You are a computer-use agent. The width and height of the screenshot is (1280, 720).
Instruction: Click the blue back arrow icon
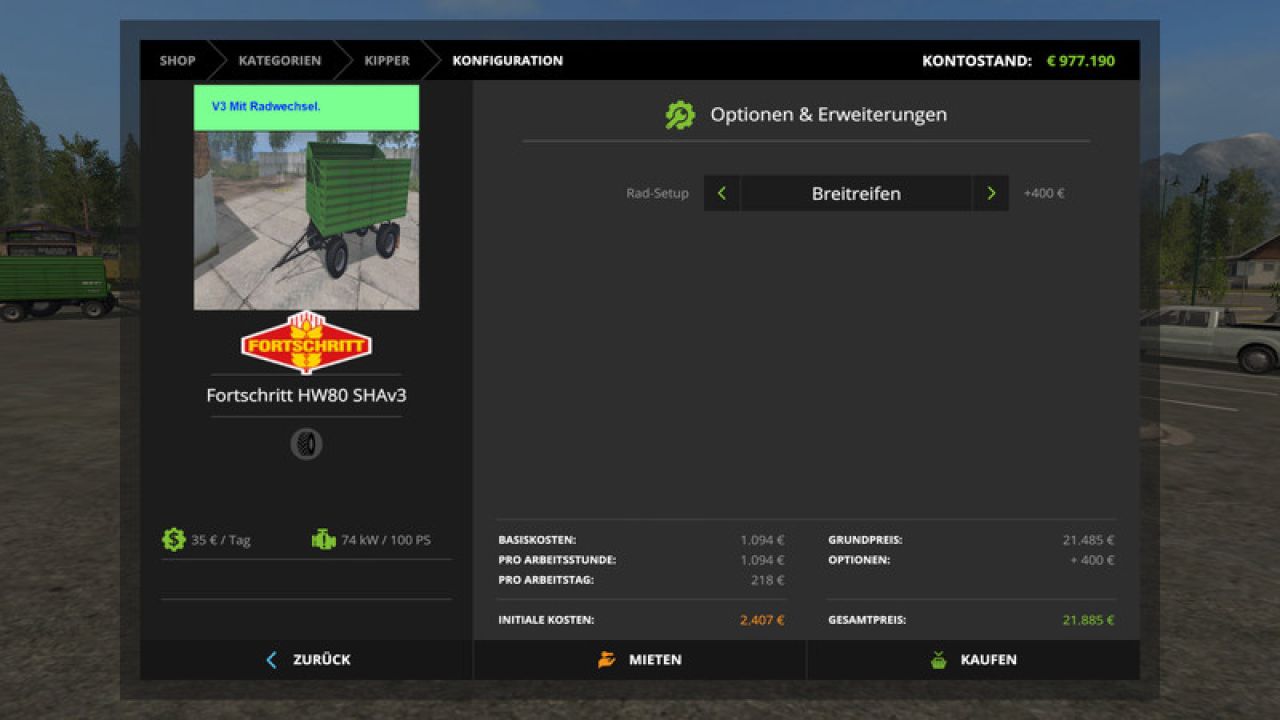pyautogui.click(x=271, y=660)
